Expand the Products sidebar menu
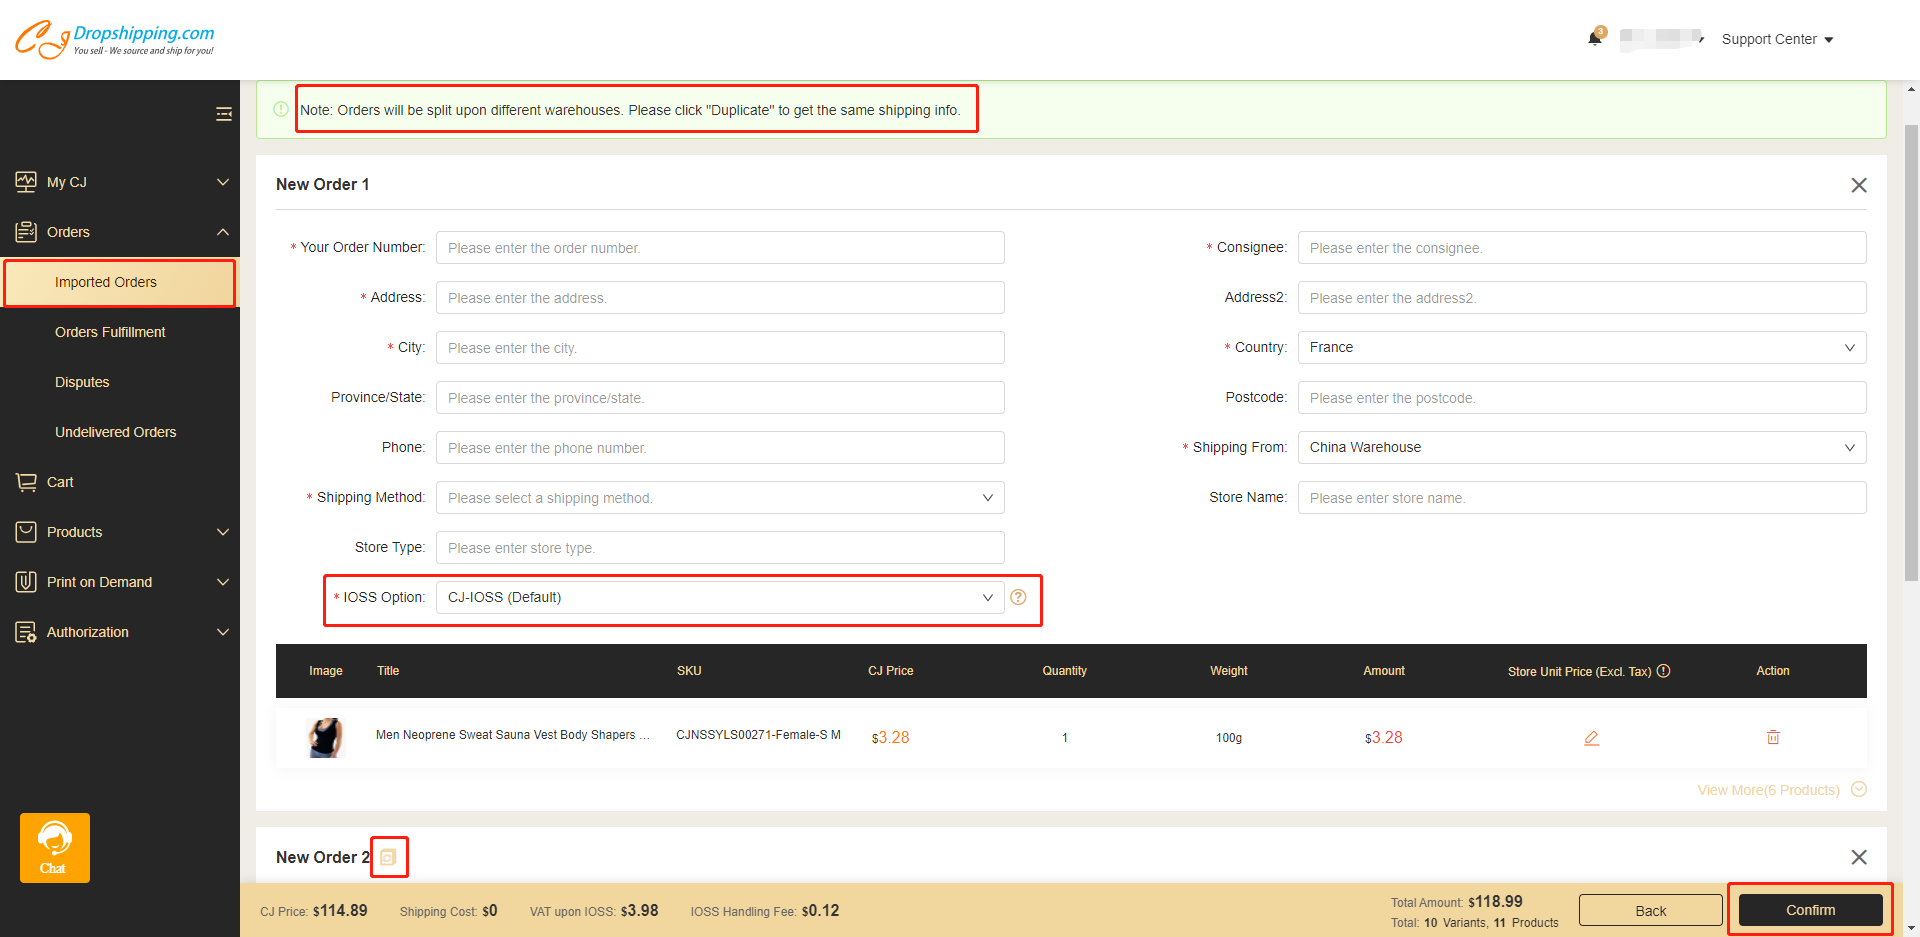 click(x=120, y=532)
